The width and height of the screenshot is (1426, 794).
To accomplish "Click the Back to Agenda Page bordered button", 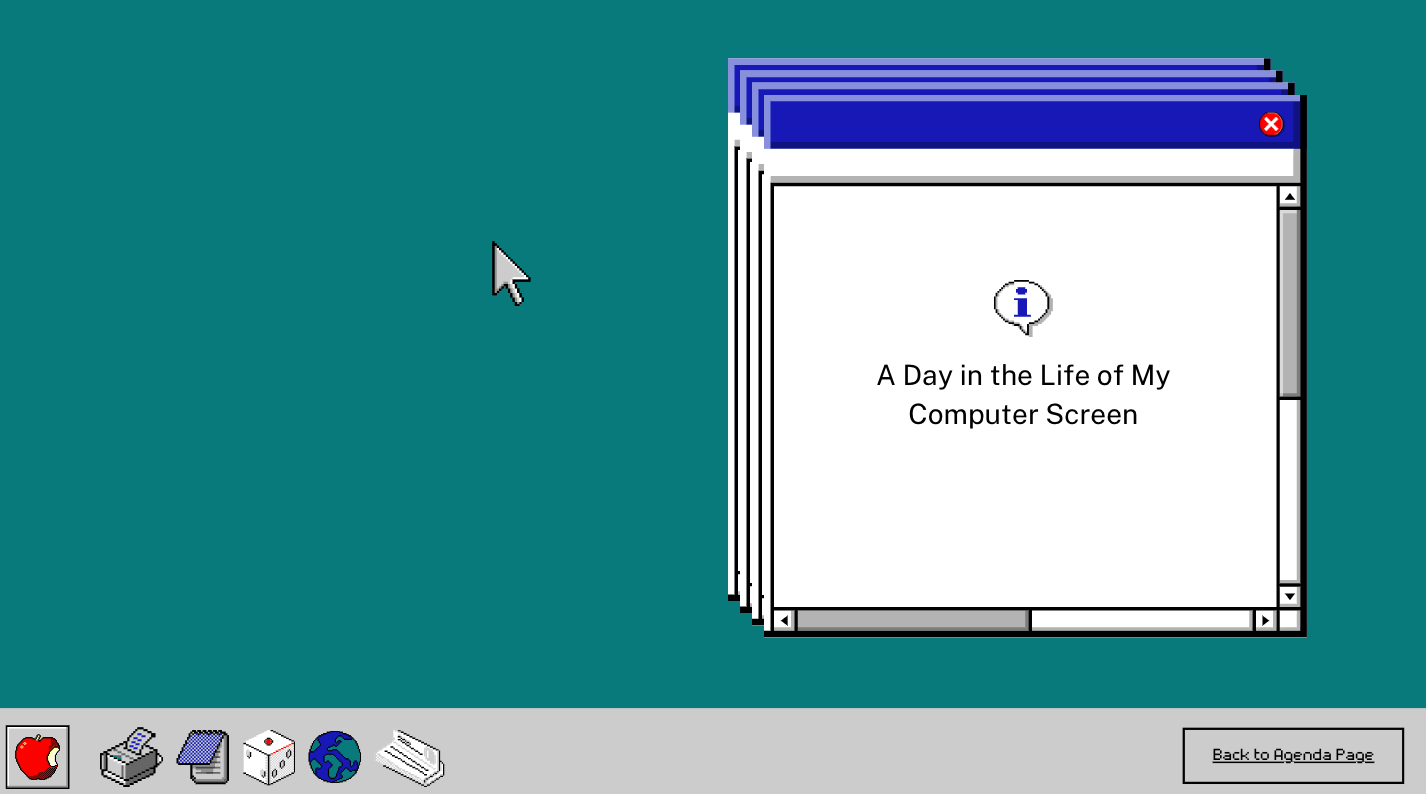I will pos(1291,755).
